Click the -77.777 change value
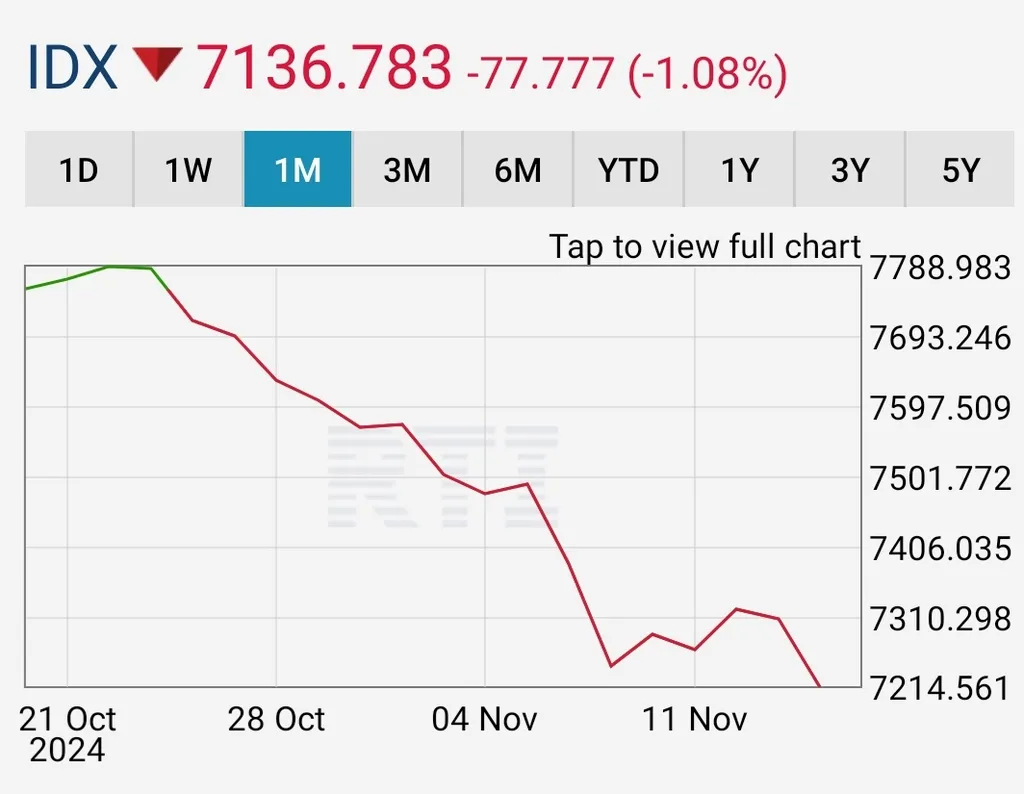This screenshot has height=794, width=1024. coord(539,74)
